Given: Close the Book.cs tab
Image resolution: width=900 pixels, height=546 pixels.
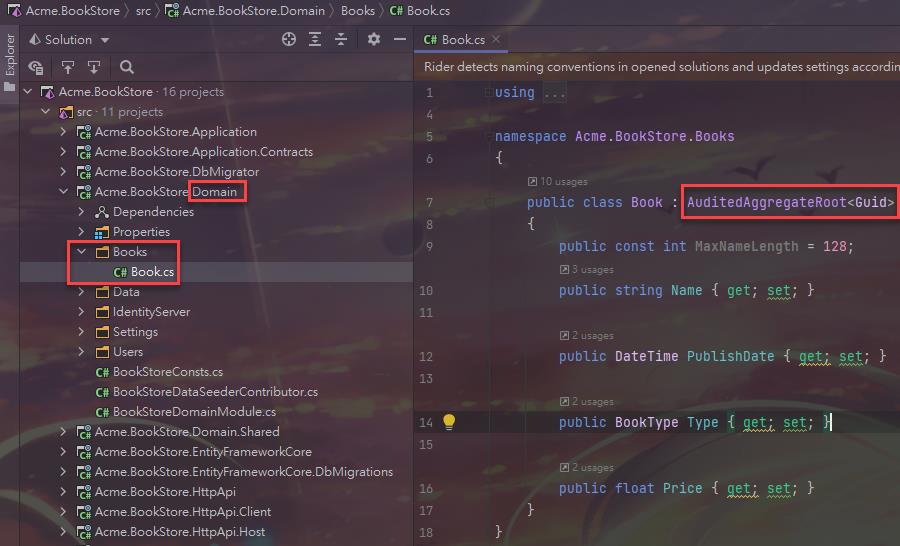Looking at the screenshot, I should click(x=496, y=40).
